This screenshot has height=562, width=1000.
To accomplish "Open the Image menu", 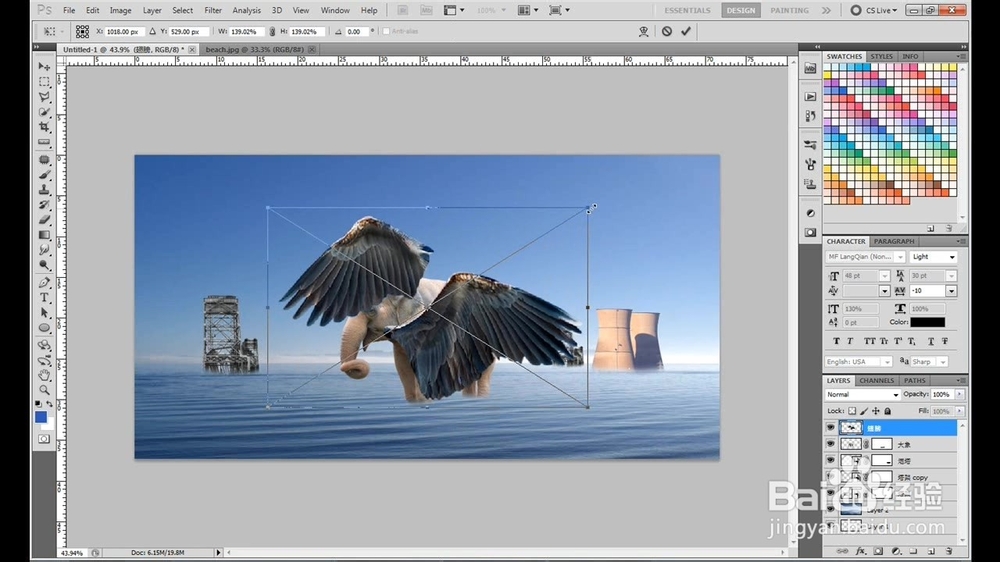I will click(x=121, y=10).
